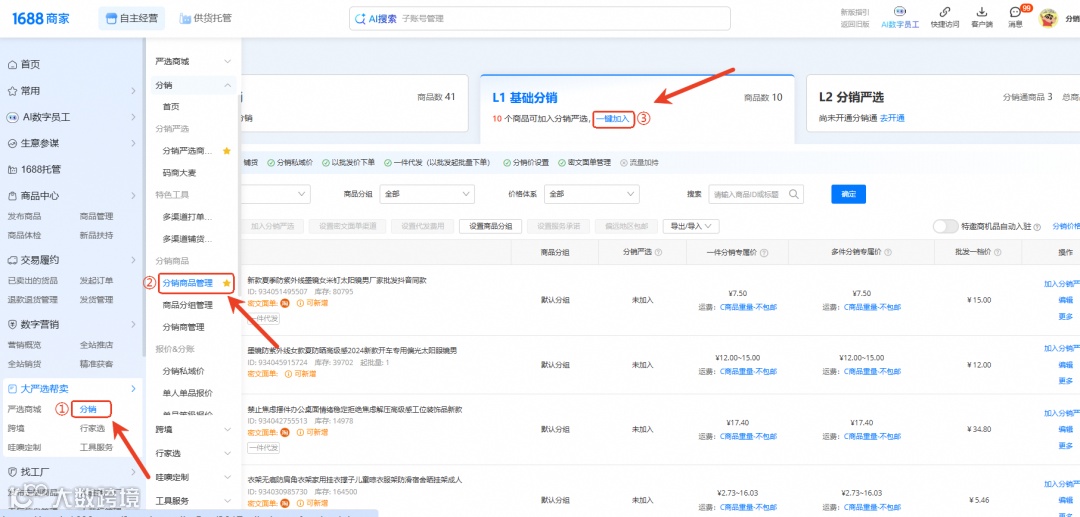The width and height of the screenshot is (1080, 517).
Task: Click 单人单品报价 menu item
Action: pyautogui.click(x=187, y=393)
